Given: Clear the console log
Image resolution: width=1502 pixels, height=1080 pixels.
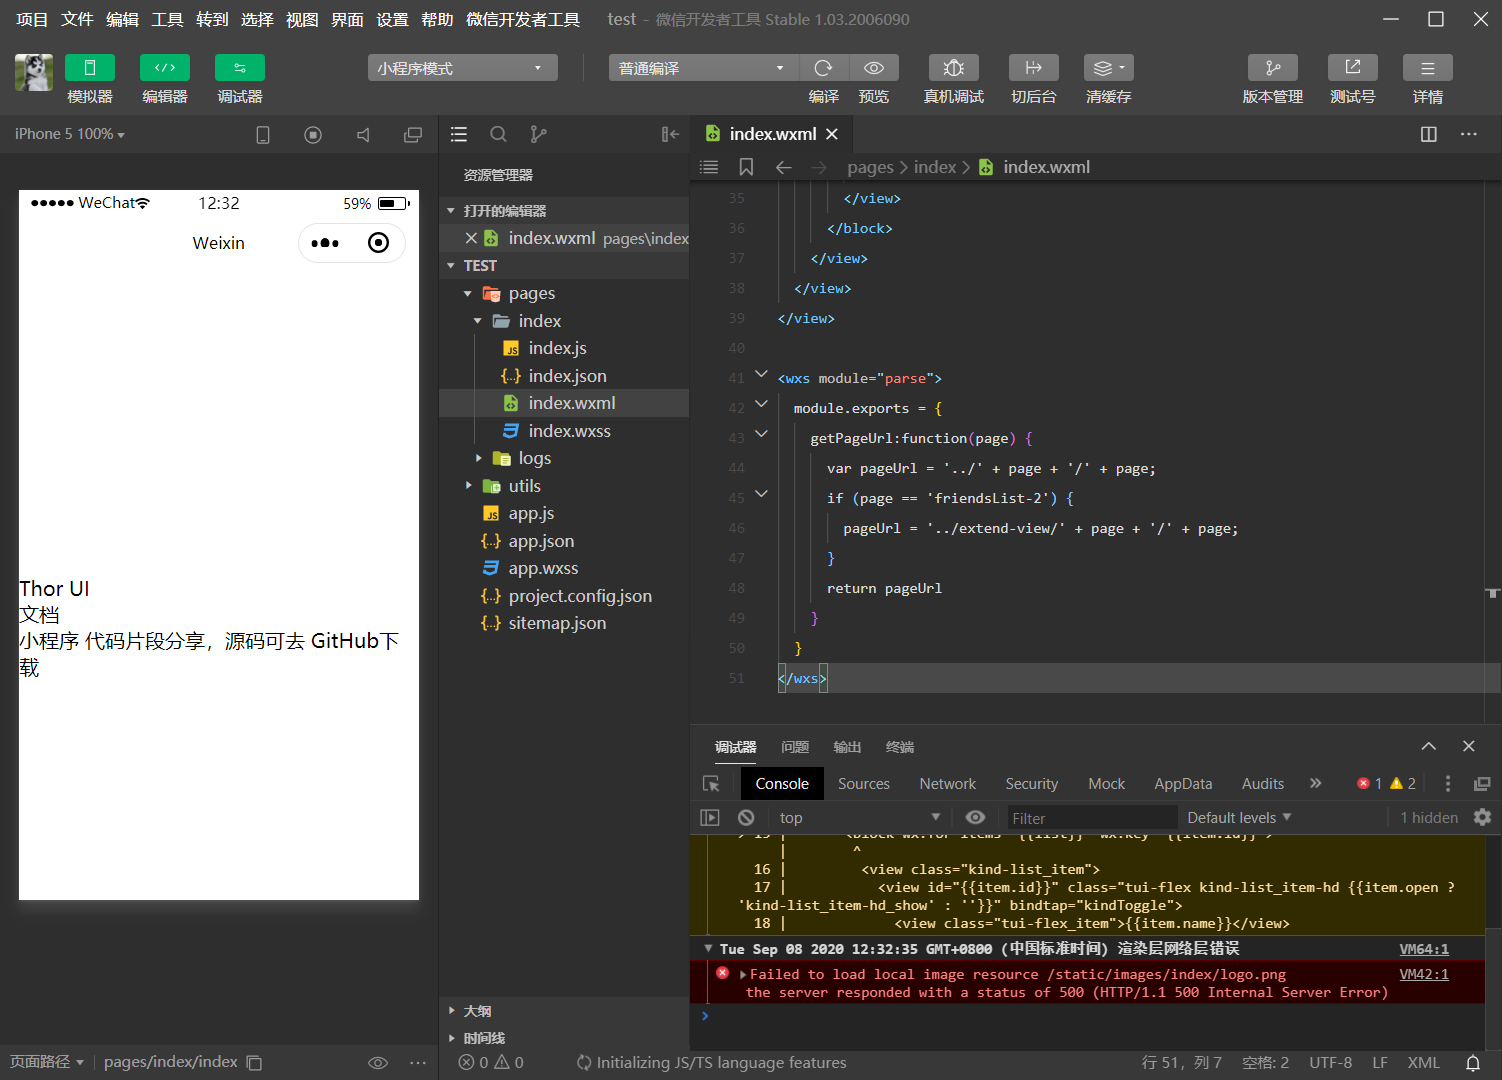Looking at the screenshot, I should (746, 817).
